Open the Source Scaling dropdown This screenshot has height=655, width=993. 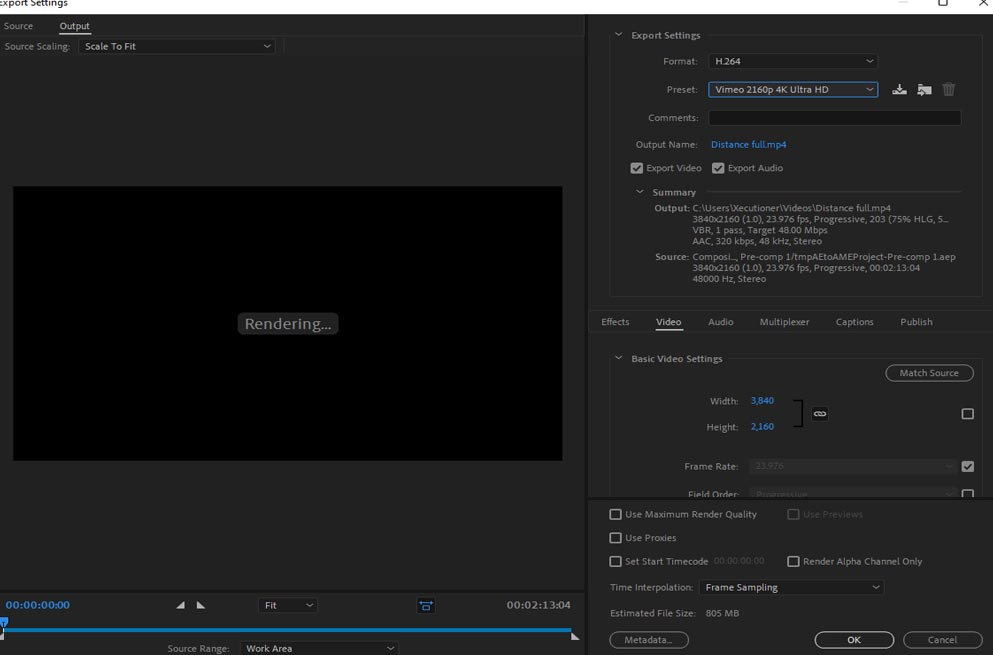pos(177,46)
